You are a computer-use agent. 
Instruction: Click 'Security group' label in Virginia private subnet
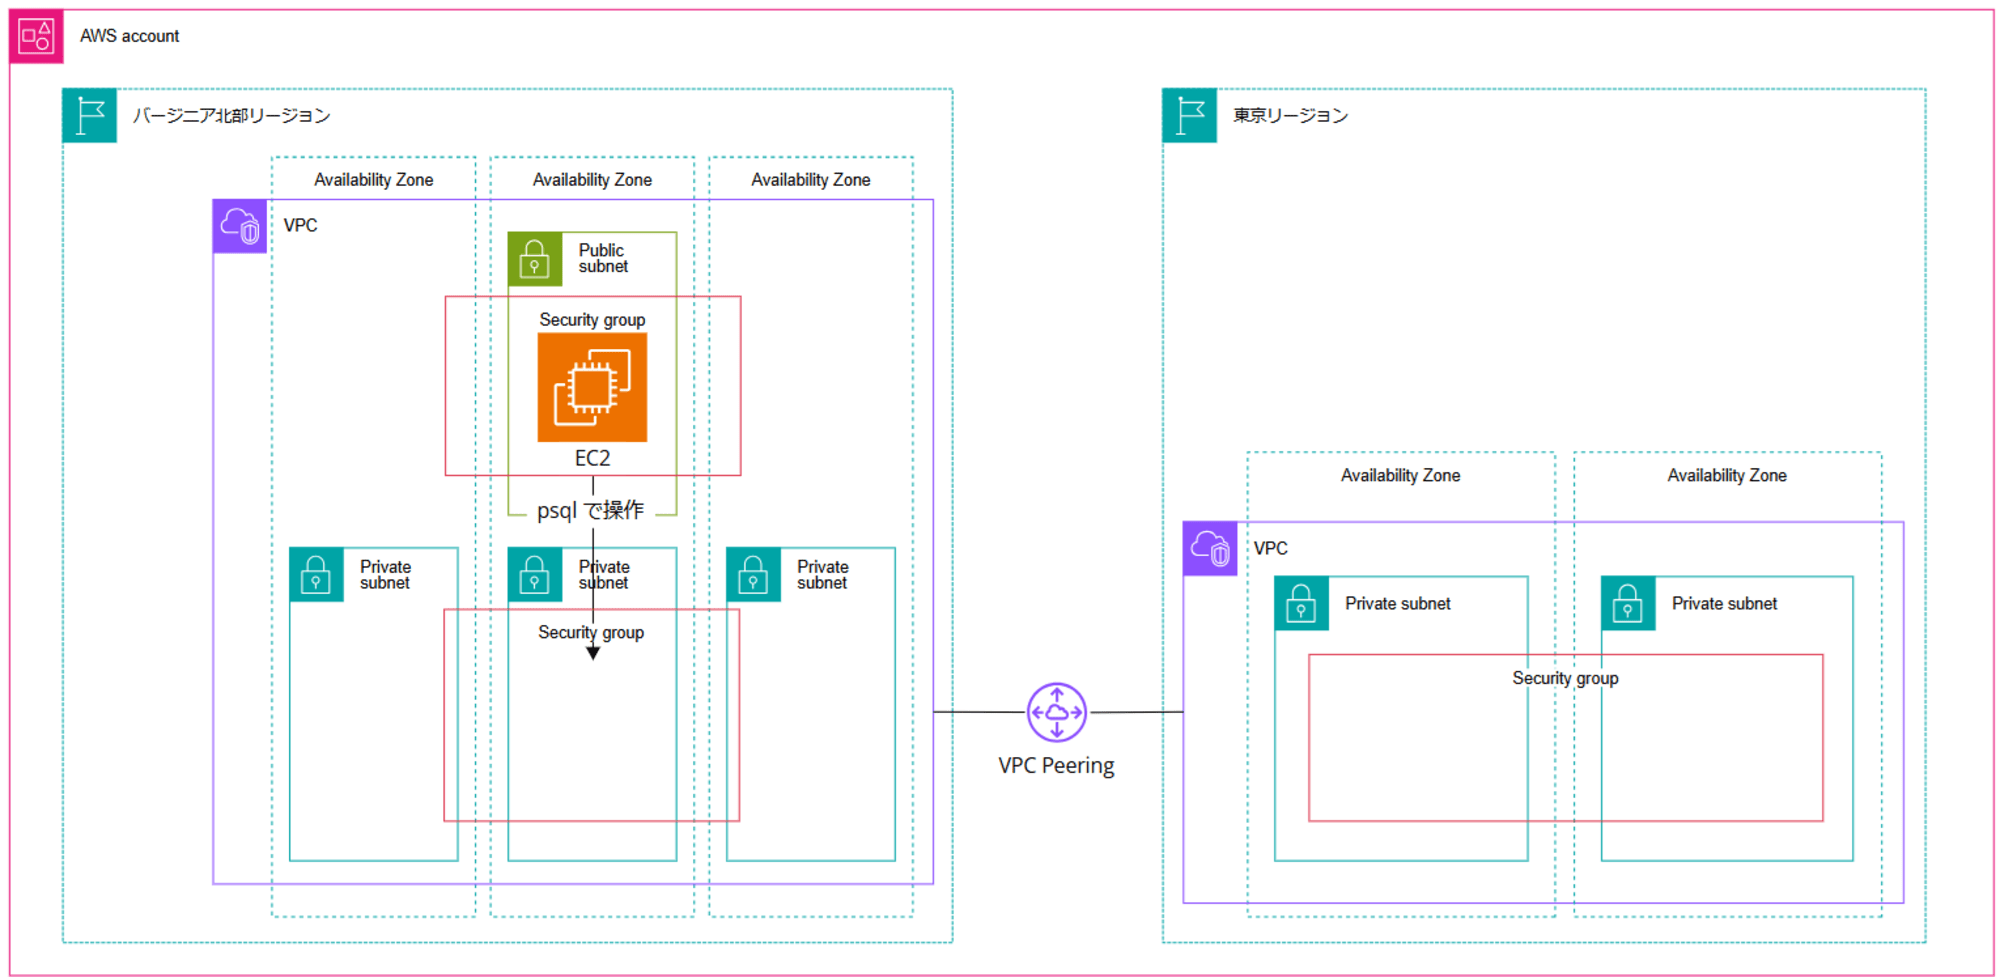pos(590,632)
